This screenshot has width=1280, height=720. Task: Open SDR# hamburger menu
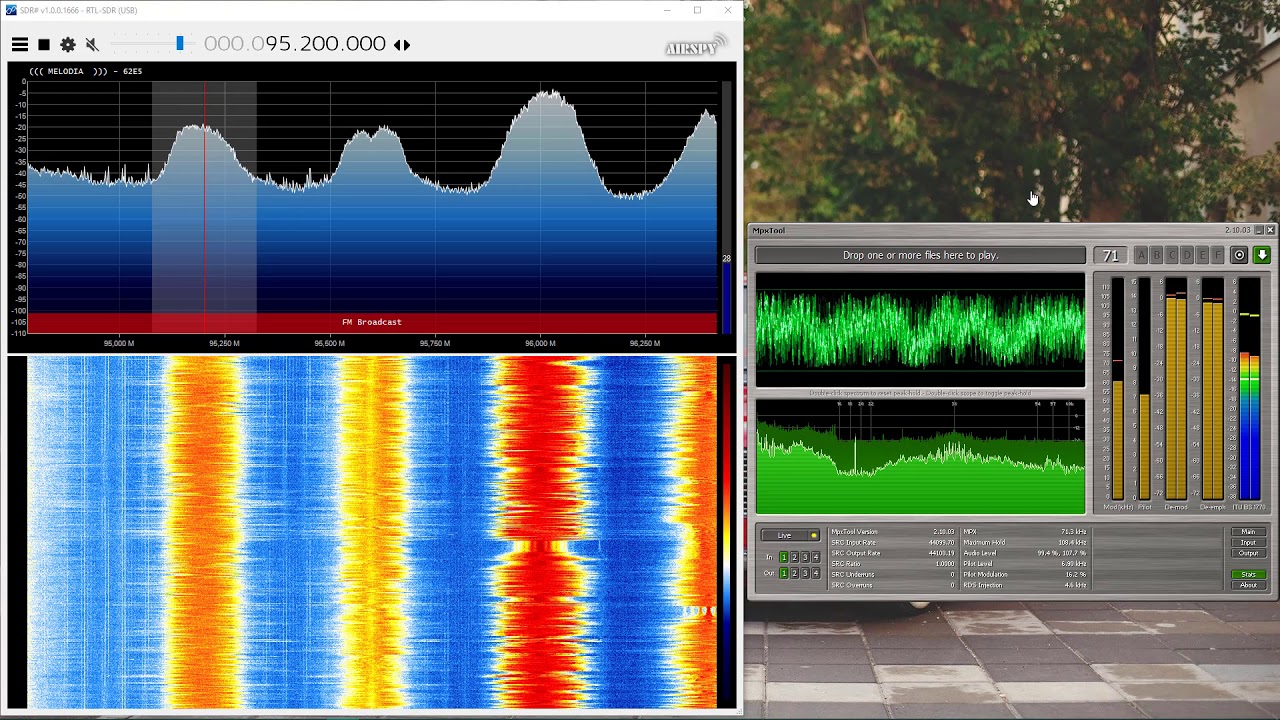tap(20, 44)
